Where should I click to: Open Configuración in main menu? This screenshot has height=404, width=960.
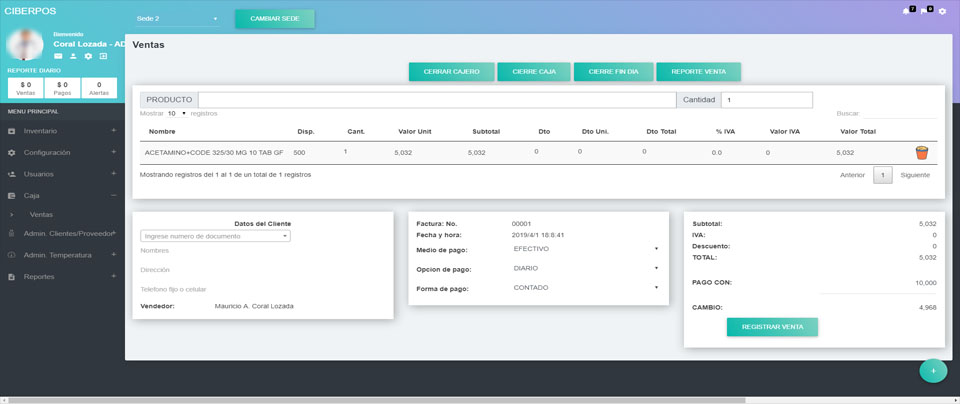(x=47, y=152)
